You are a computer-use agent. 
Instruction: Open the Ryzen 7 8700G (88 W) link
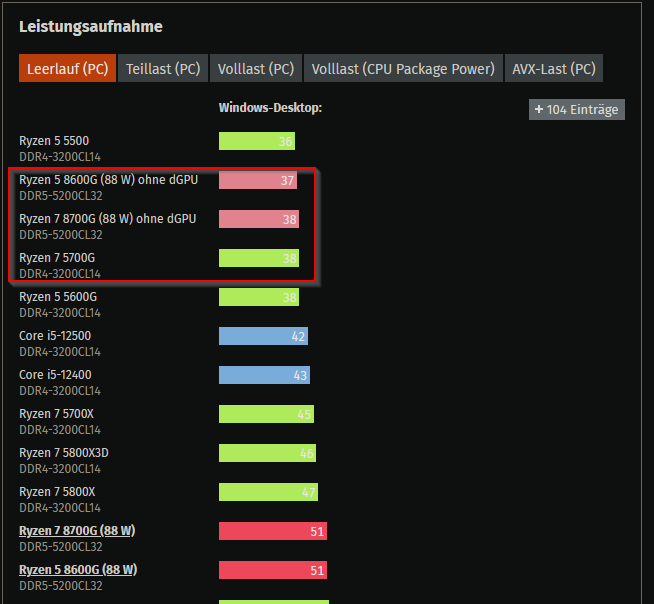click(77, 531)
